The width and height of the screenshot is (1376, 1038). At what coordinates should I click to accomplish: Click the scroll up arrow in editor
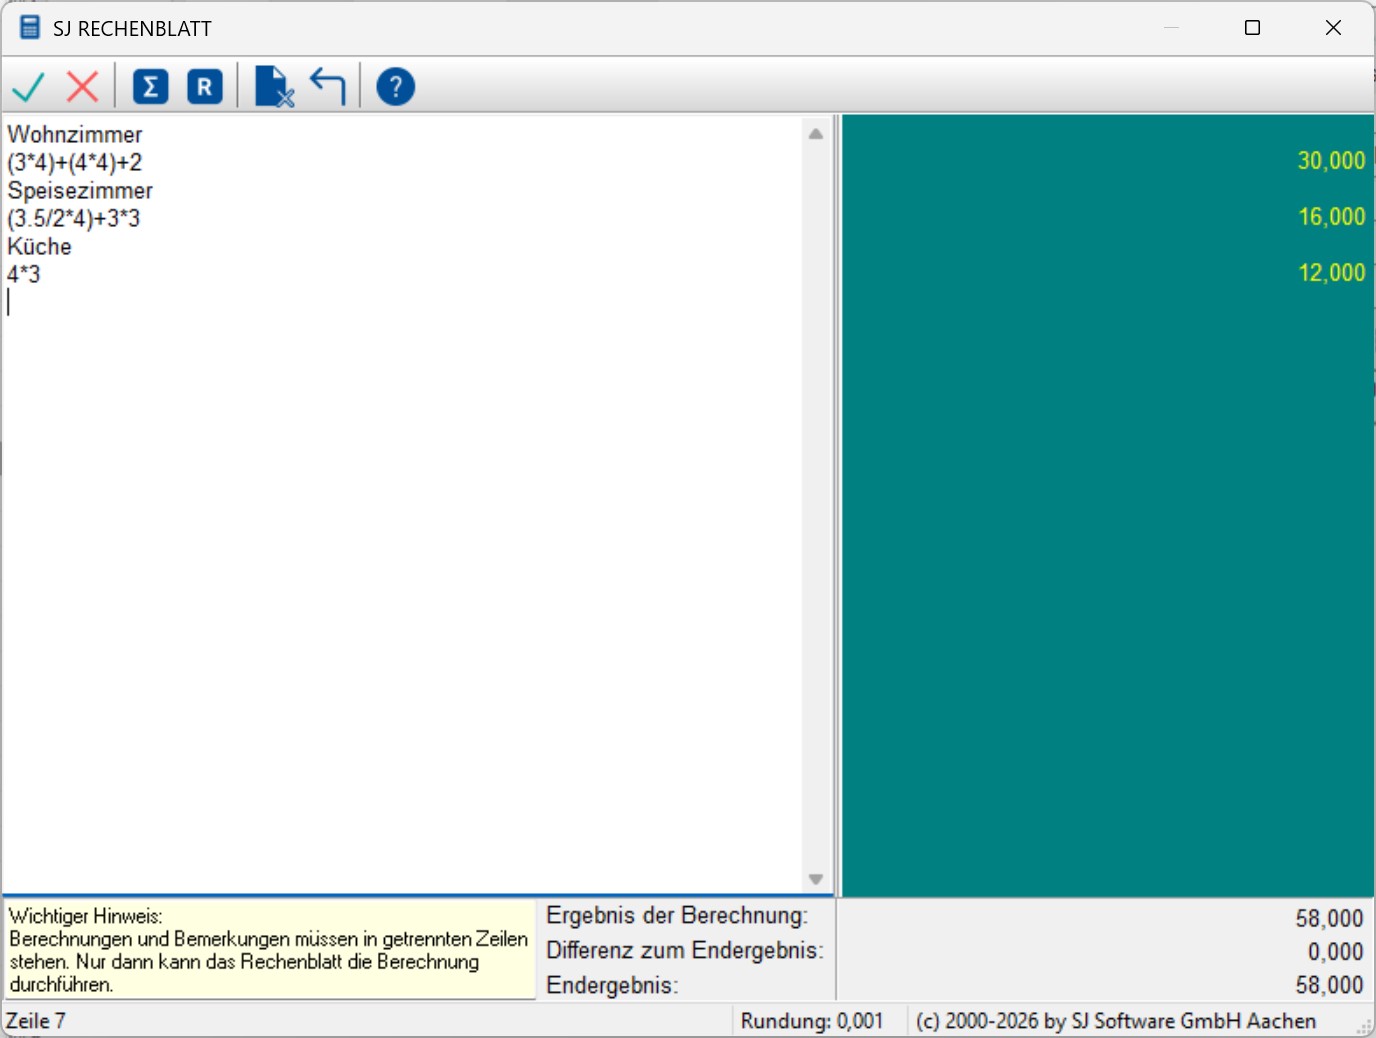click(x=816, y=134)
